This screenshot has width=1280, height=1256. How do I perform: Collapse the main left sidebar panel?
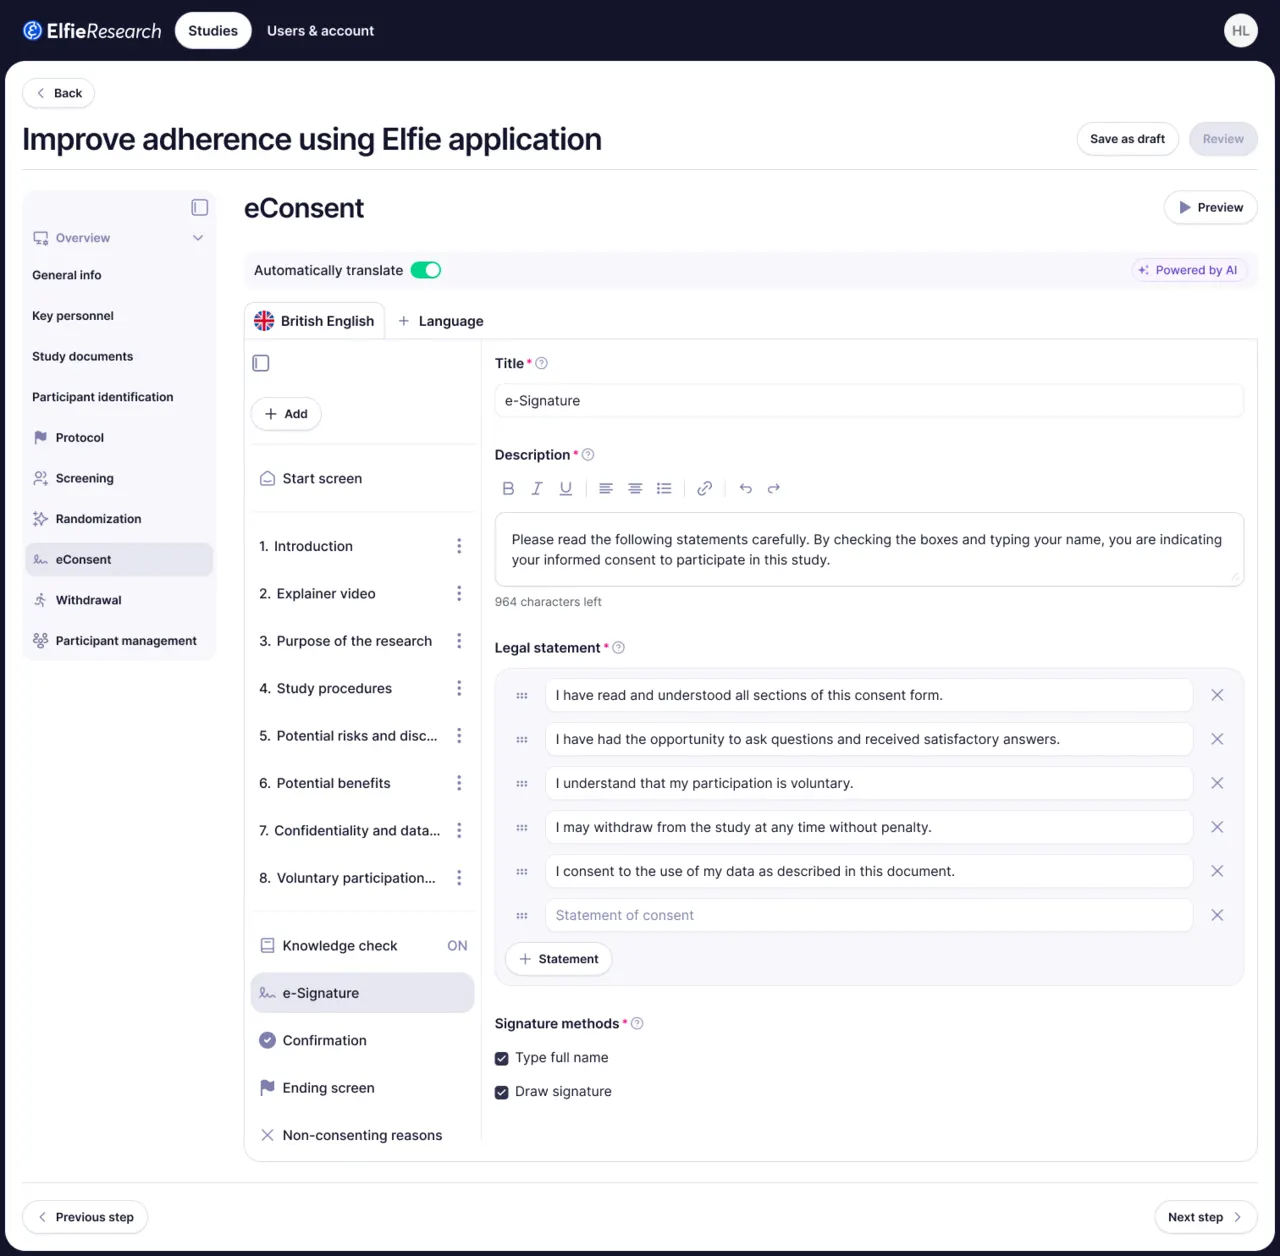tap(200, 207)
